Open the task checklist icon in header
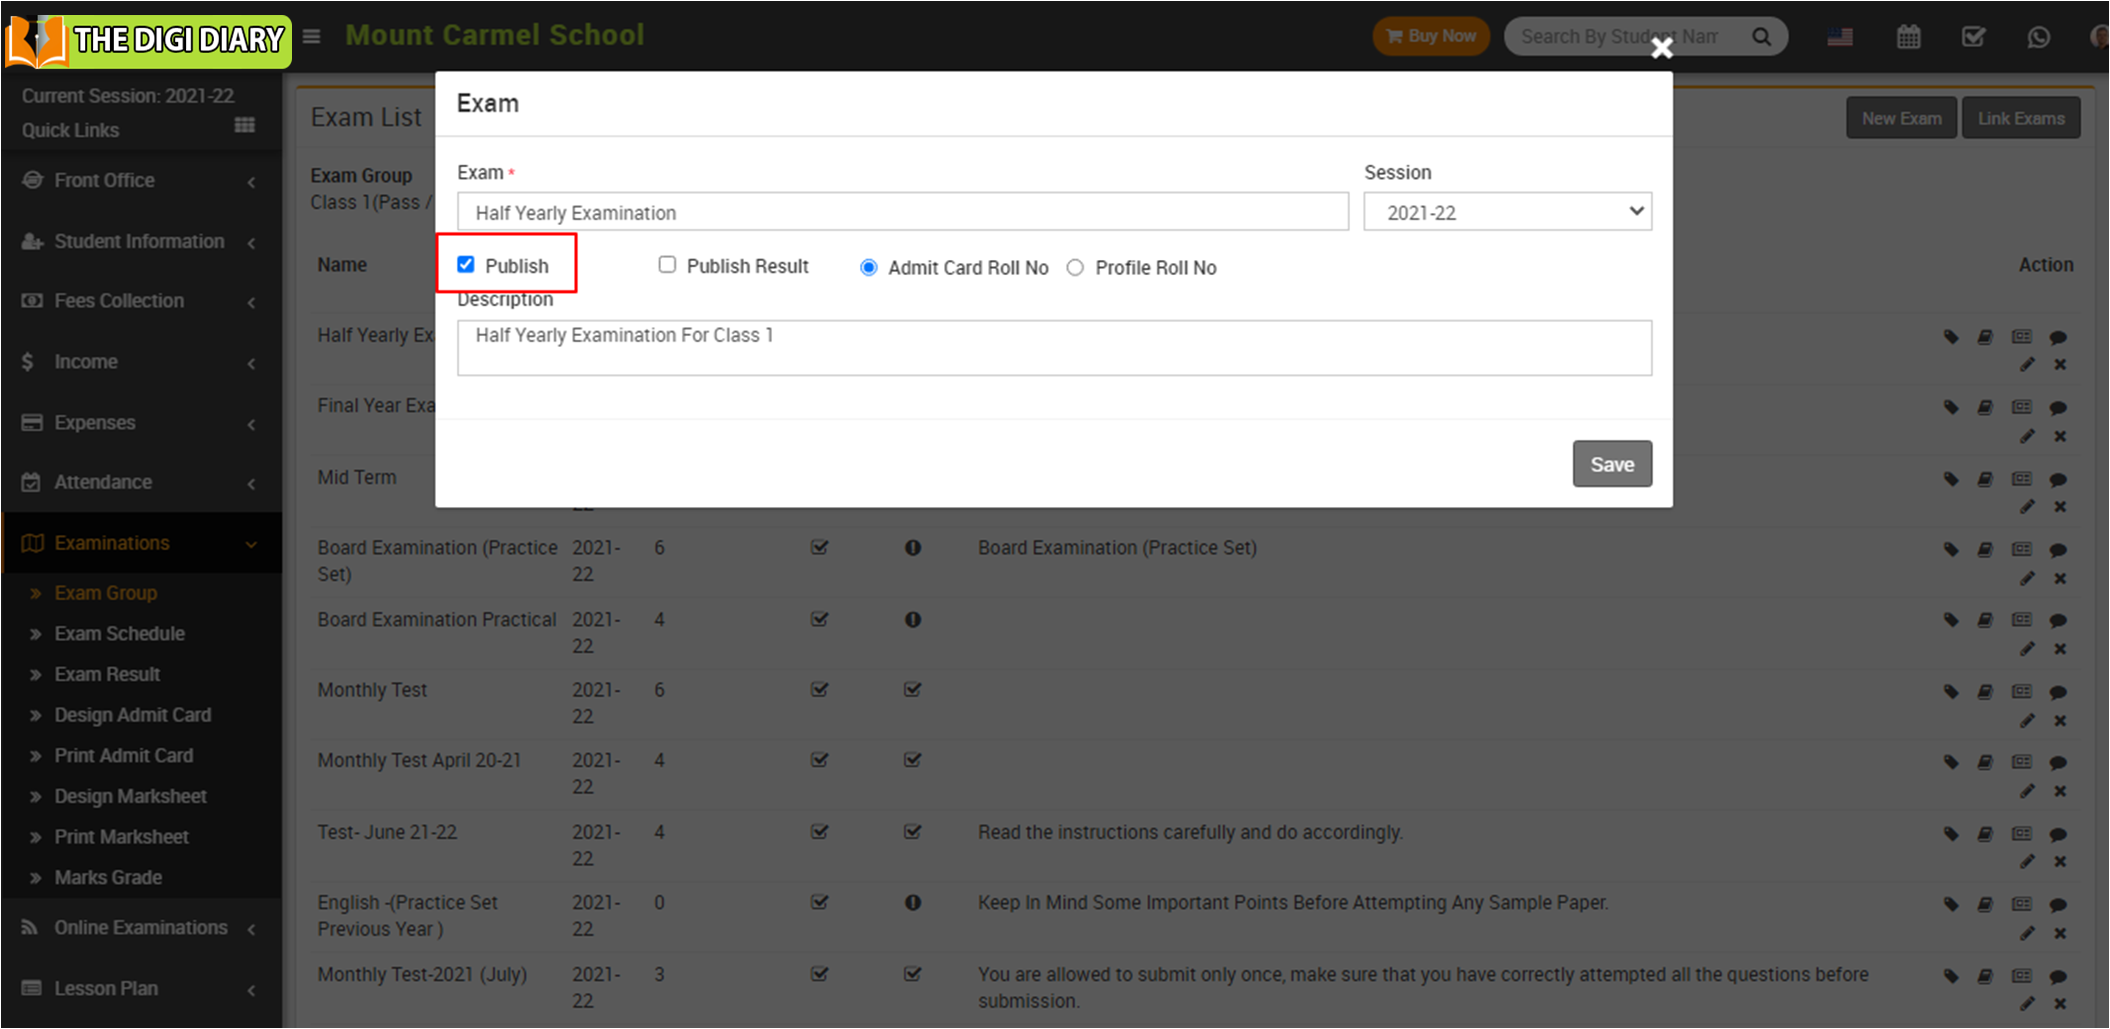 click(1973, 37)
